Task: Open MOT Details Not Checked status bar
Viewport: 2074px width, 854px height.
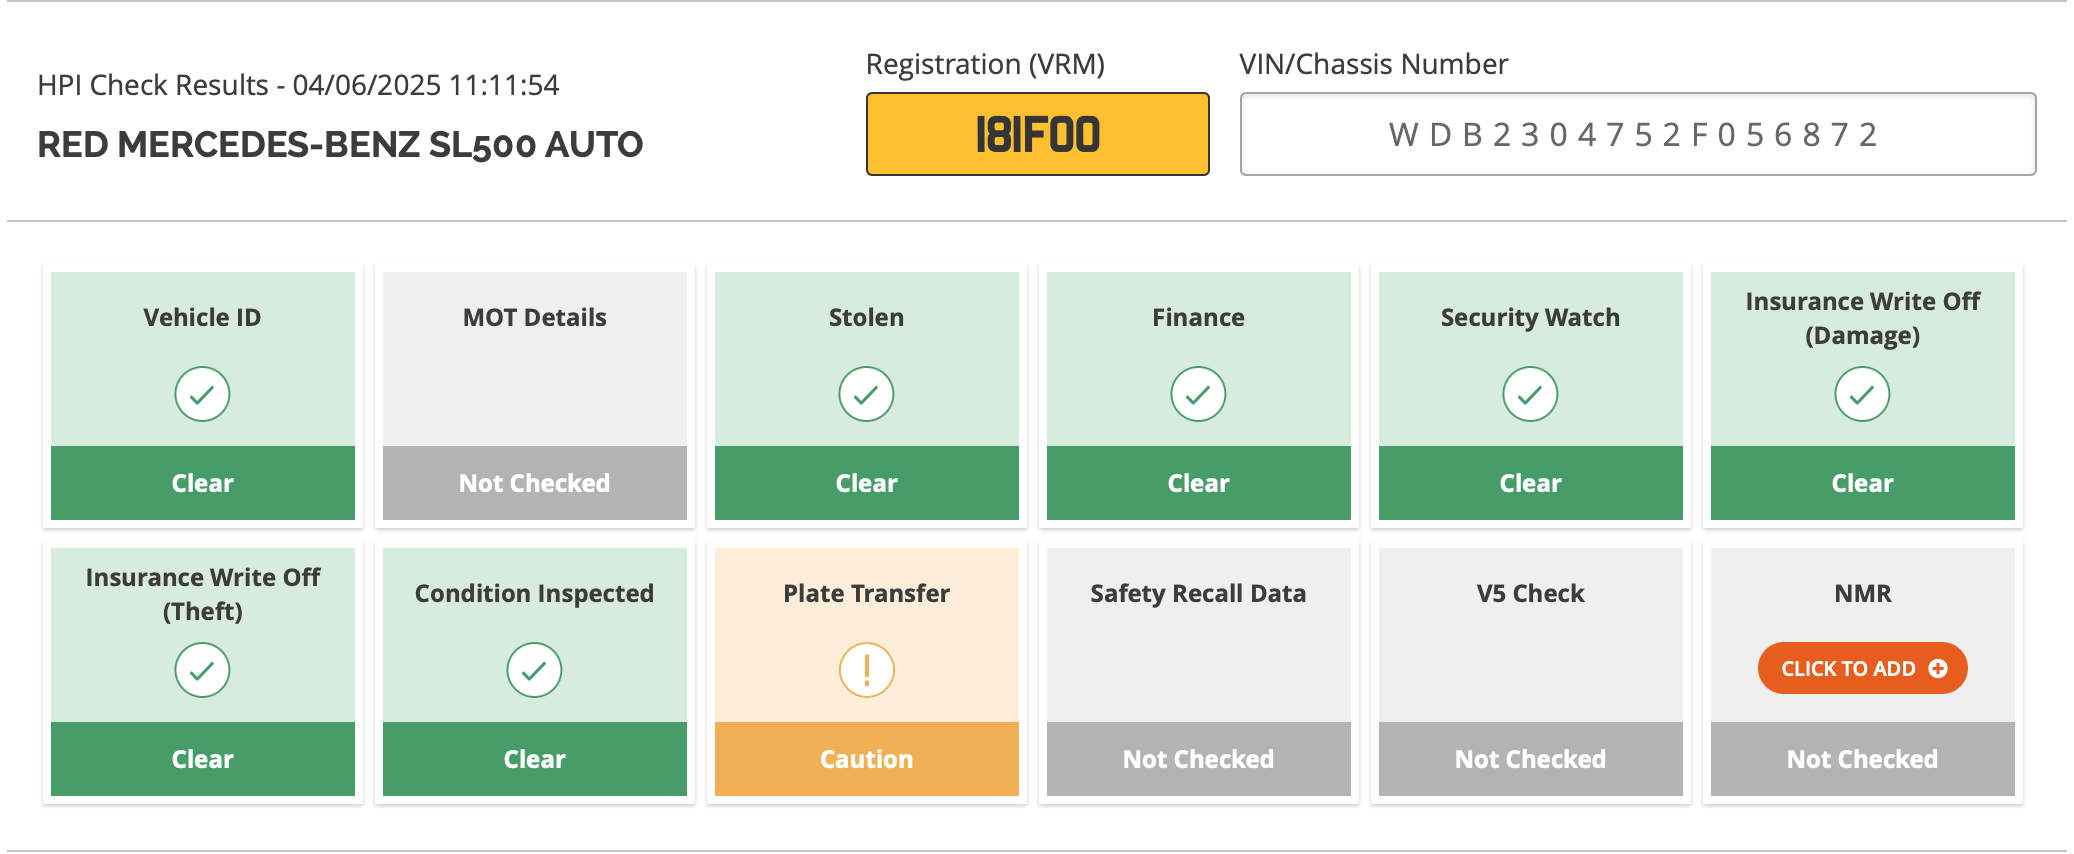Action: pos(535,483)
